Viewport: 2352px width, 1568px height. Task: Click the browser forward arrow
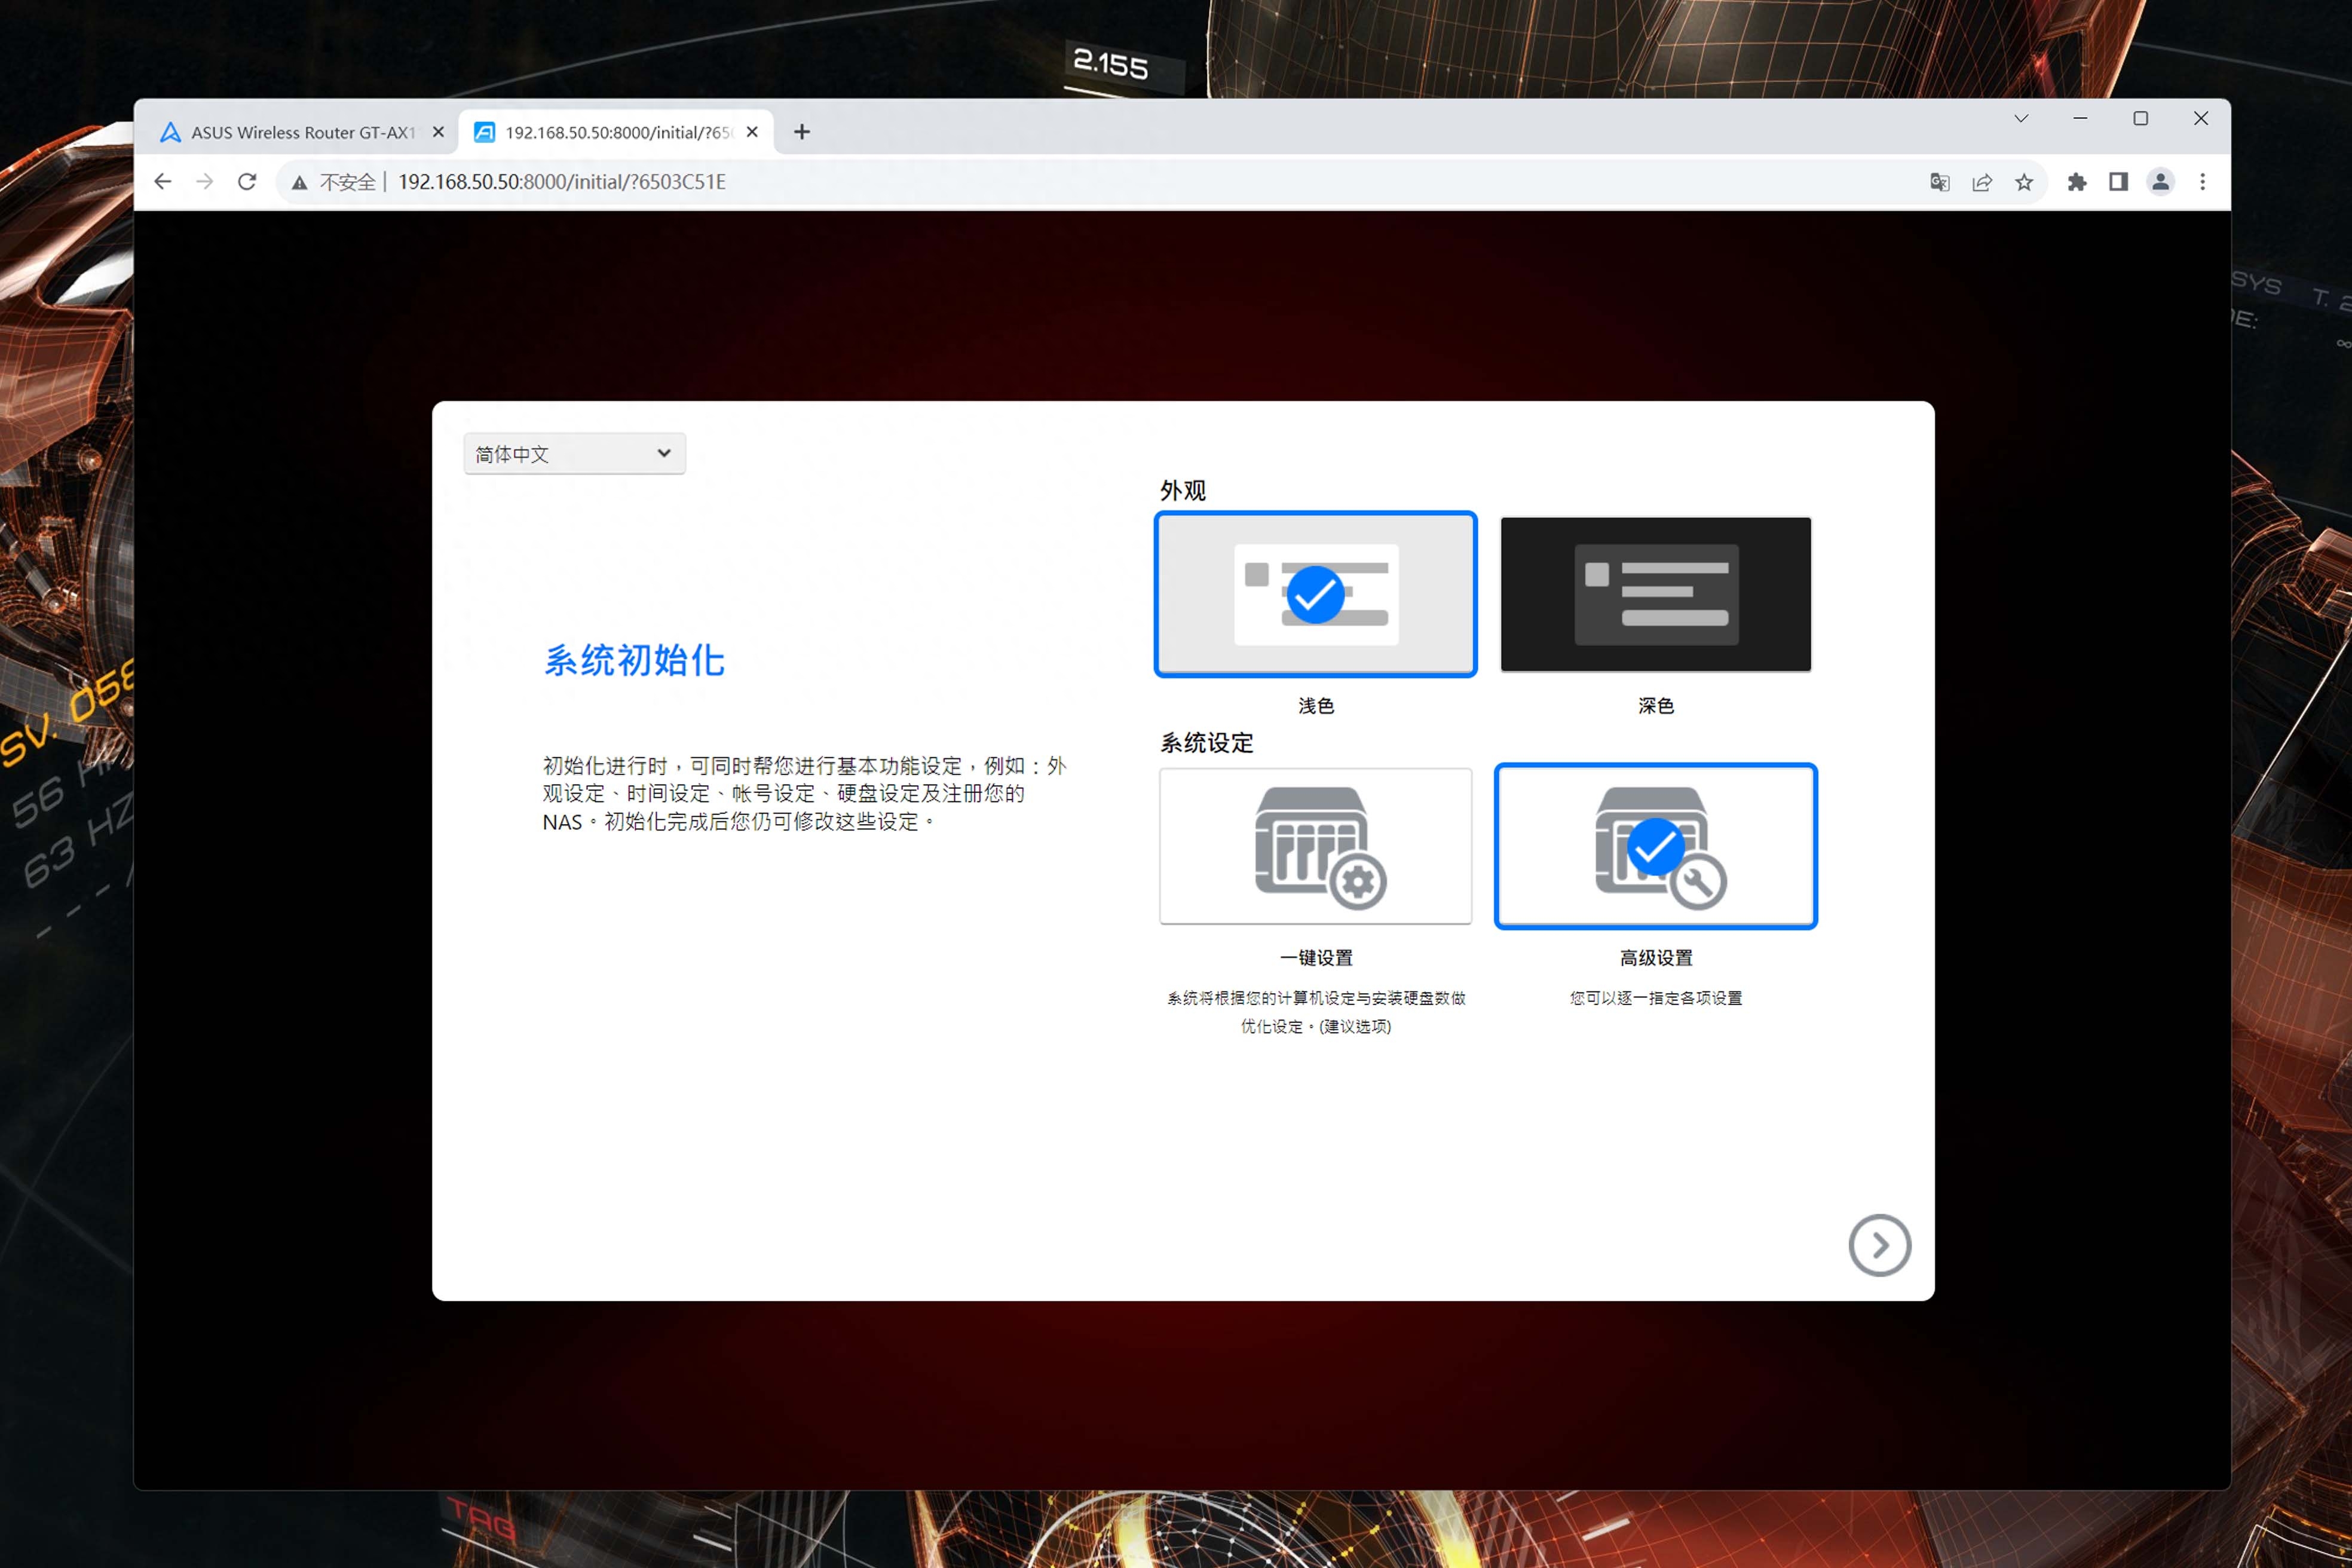coord(205,182)
